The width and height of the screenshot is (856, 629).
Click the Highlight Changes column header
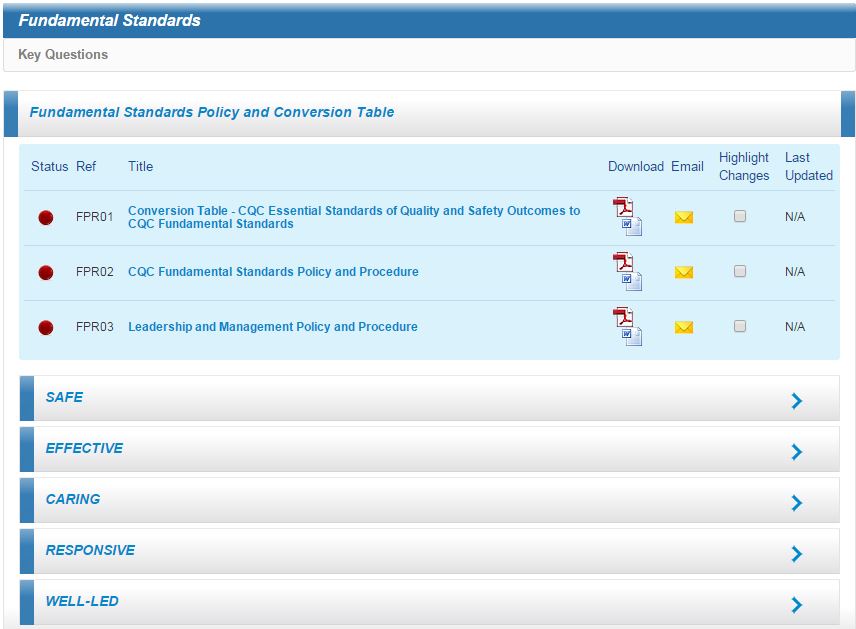click(x=744, y=167)
